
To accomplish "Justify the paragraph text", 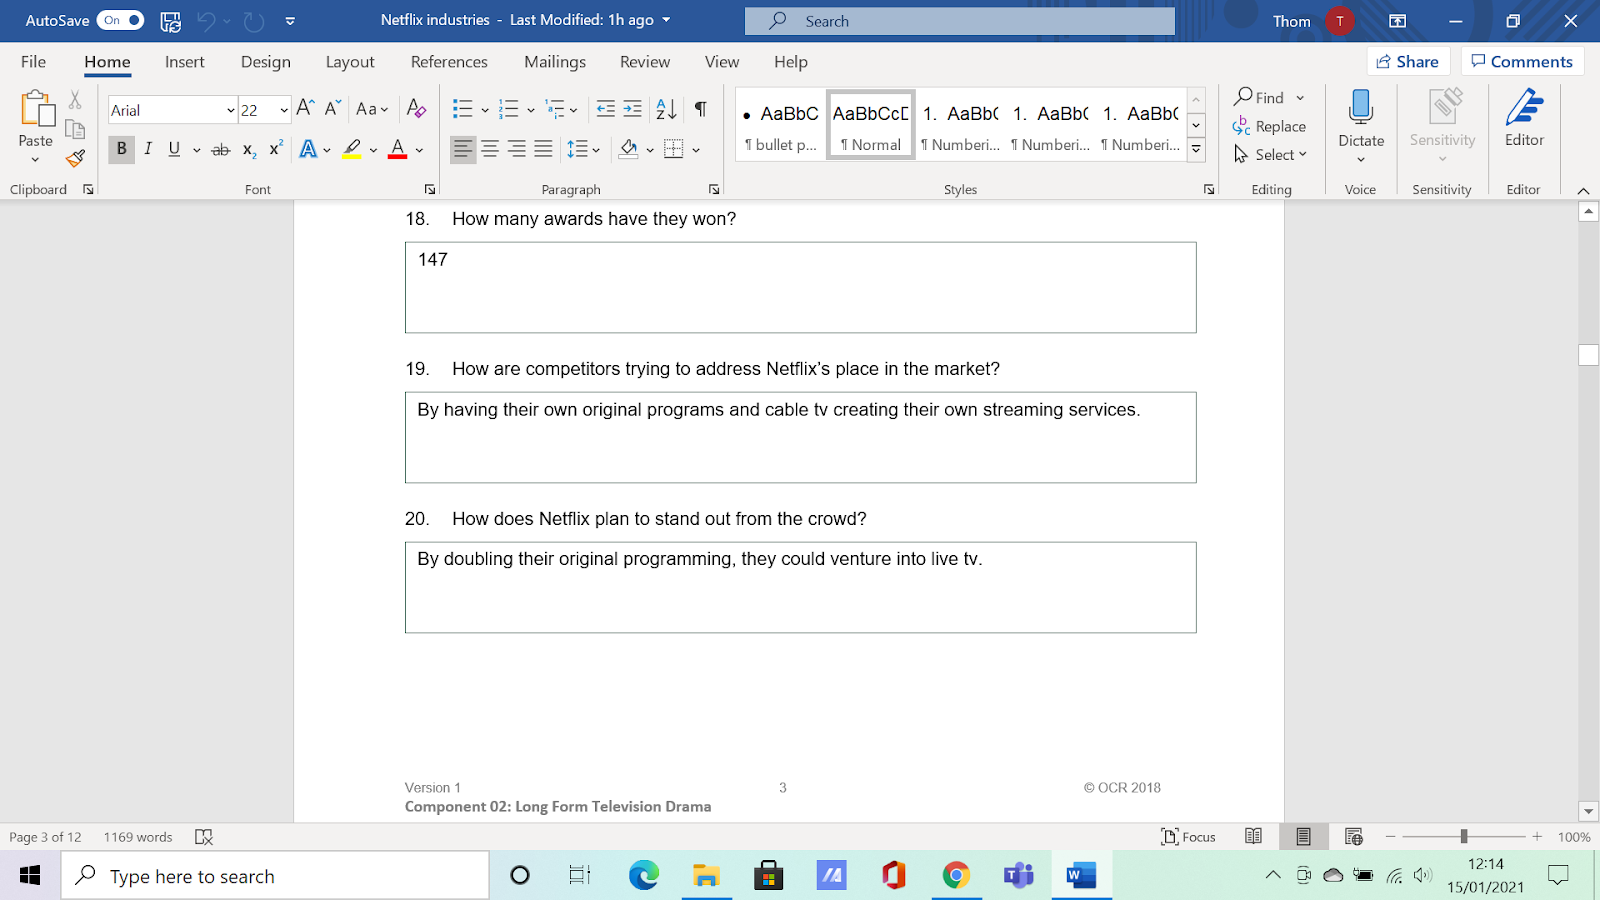I will point(543,149).
